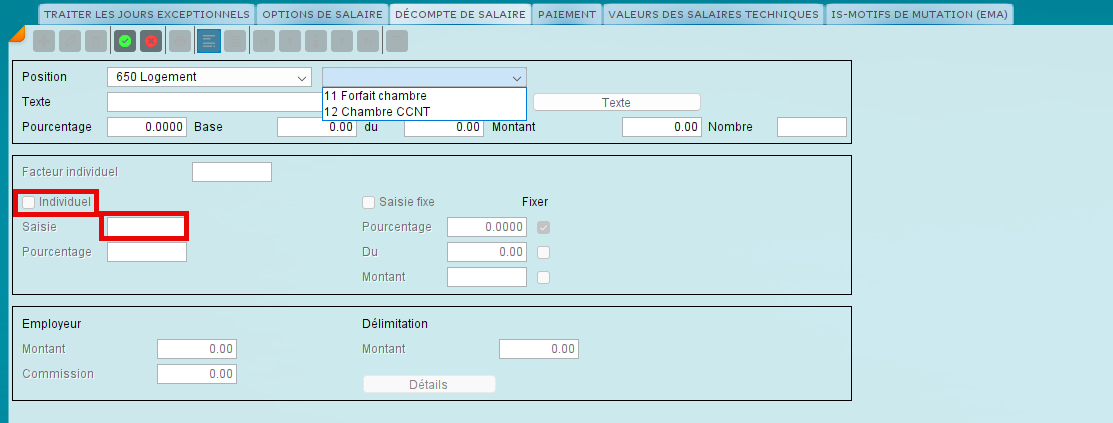
Task: Switch to Valeurs des salaires techniques tab
Action: pos(713,14)
